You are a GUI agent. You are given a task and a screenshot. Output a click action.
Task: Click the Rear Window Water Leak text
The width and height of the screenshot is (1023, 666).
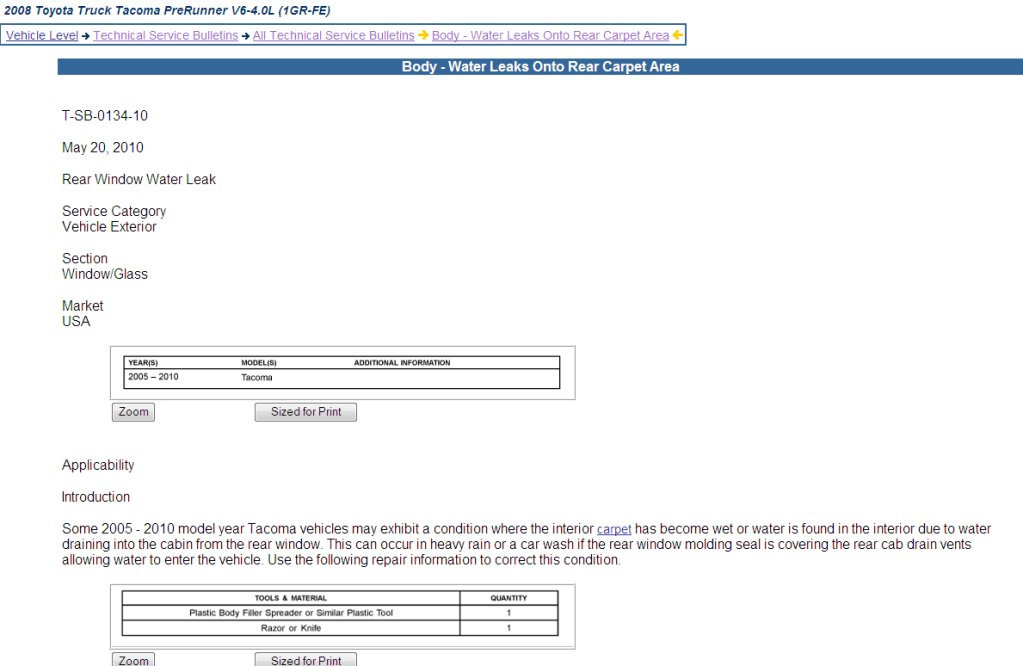tap(139, 179)
